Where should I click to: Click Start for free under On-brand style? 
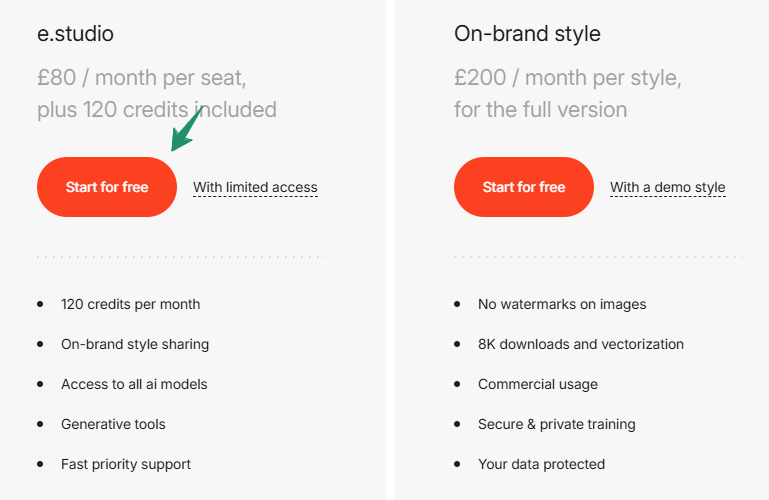(x=524, y=187)
